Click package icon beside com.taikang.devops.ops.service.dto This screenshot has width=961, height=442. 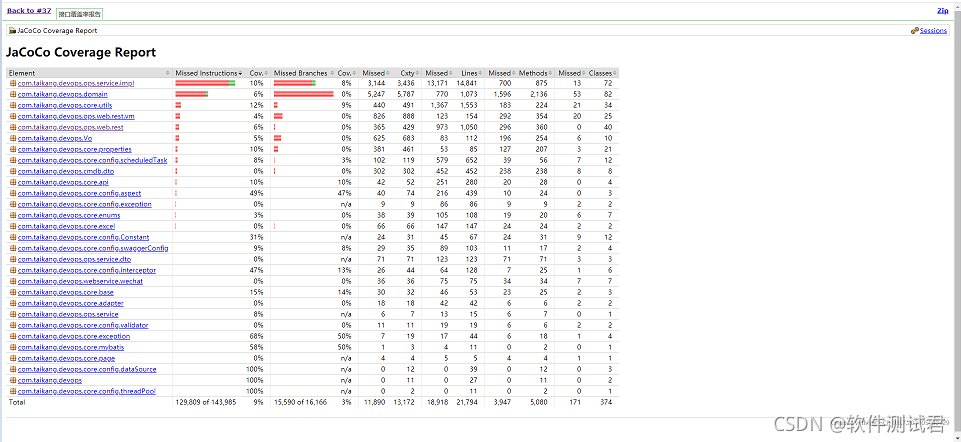[x=12, y=259]
